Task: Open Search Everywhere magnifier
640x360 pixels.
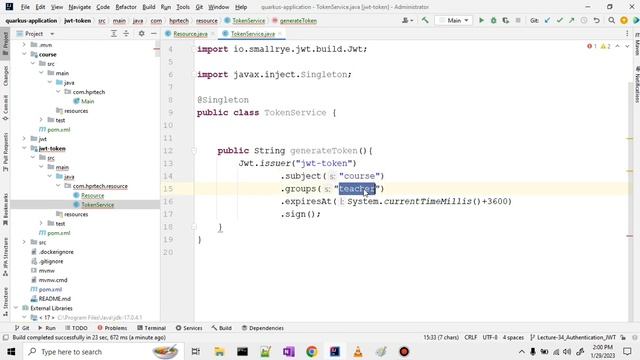Action: [611, 20]
